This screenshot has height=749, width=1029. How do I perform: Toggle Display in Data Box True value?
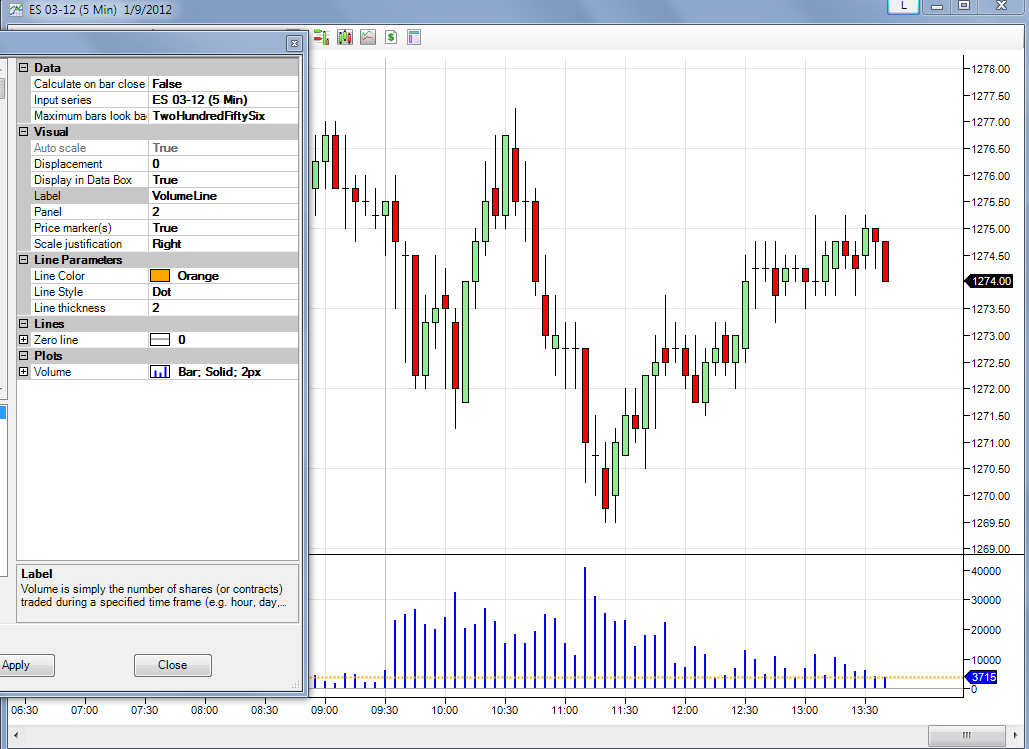coord(224,180)
